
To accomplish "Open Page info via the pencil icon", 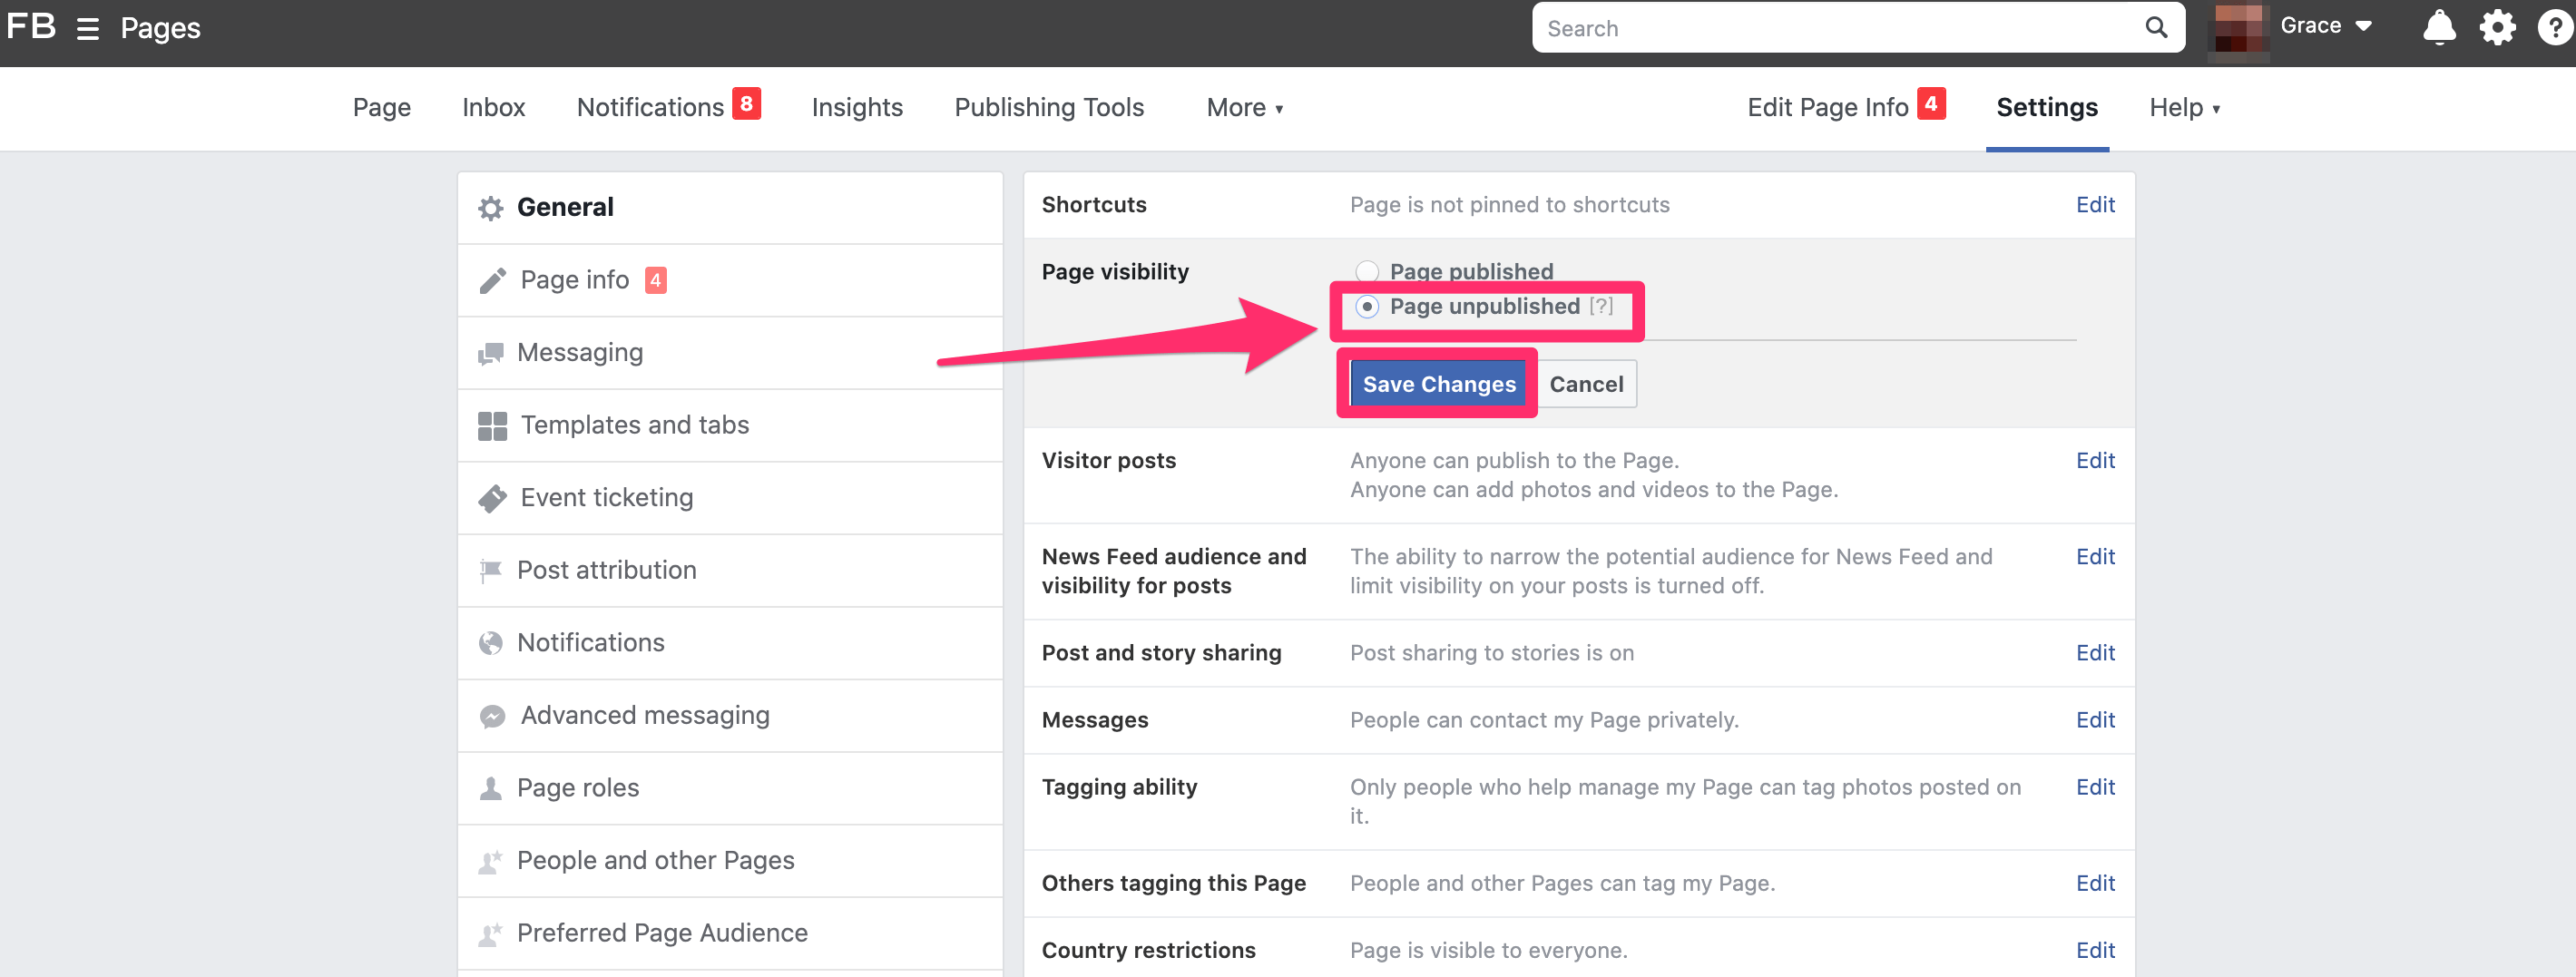I will [x=491, y=280].
